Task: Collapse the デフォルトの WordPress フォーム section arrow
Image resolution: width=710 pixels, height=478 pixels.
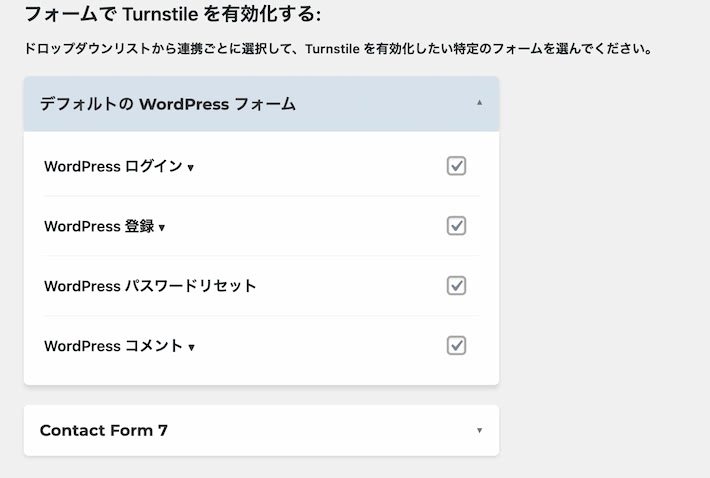Action: [479, 103]
